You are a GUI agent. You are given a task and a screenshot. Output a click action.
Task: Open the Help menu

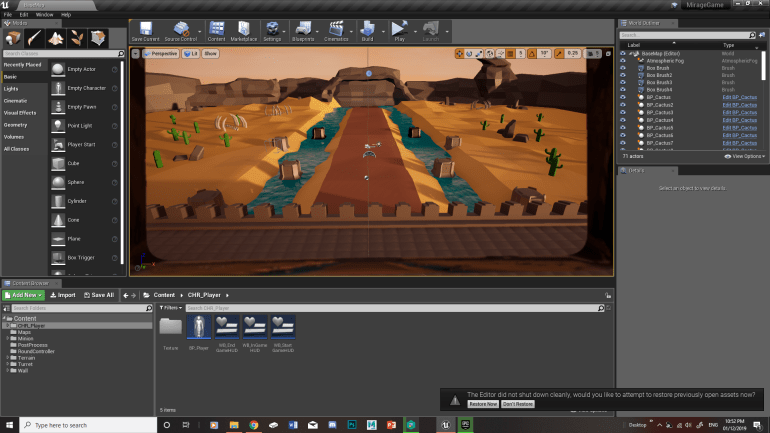[x=66, y=15]
